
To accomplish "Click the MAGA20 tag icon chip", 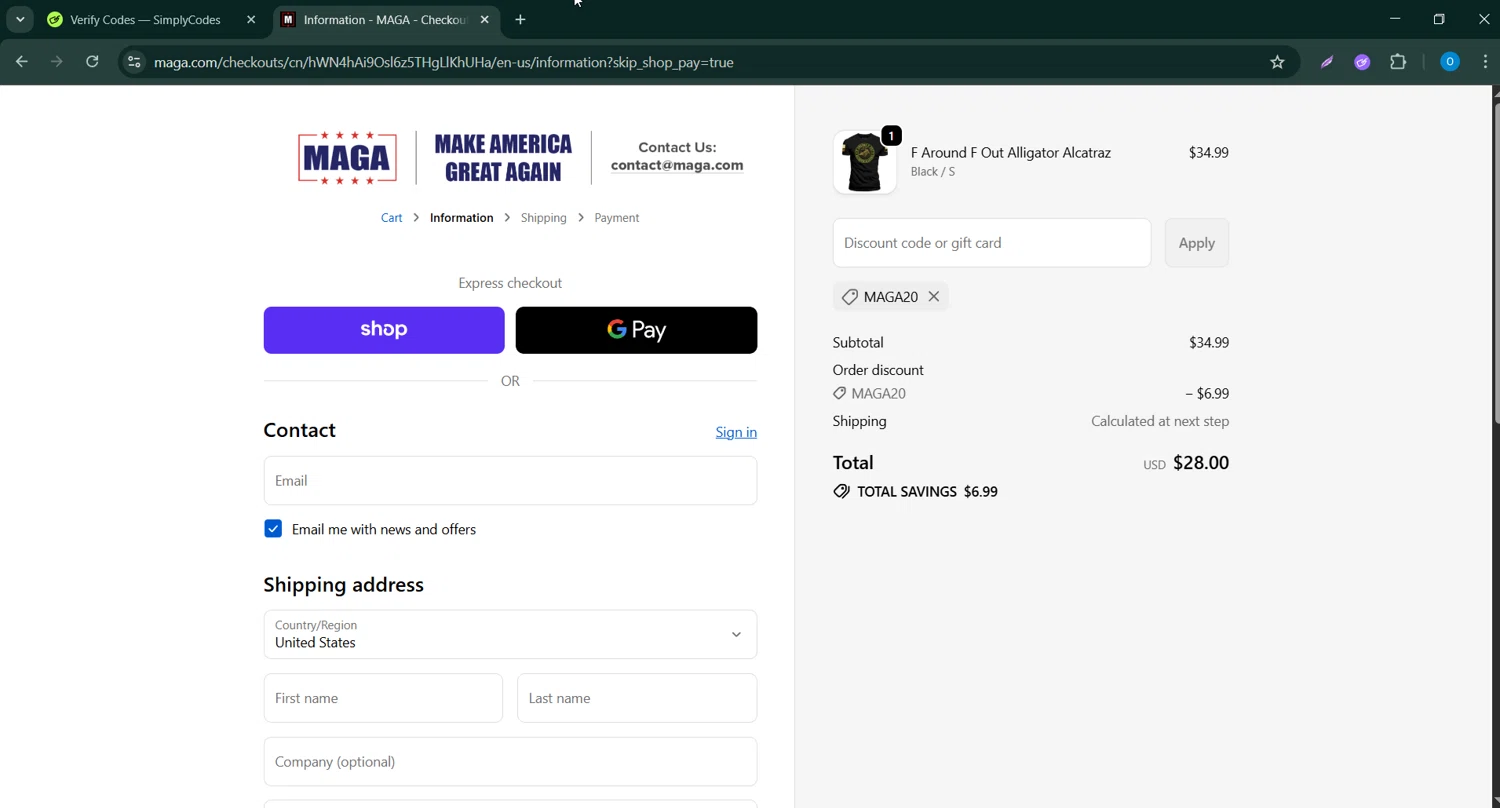I will 849,297.
